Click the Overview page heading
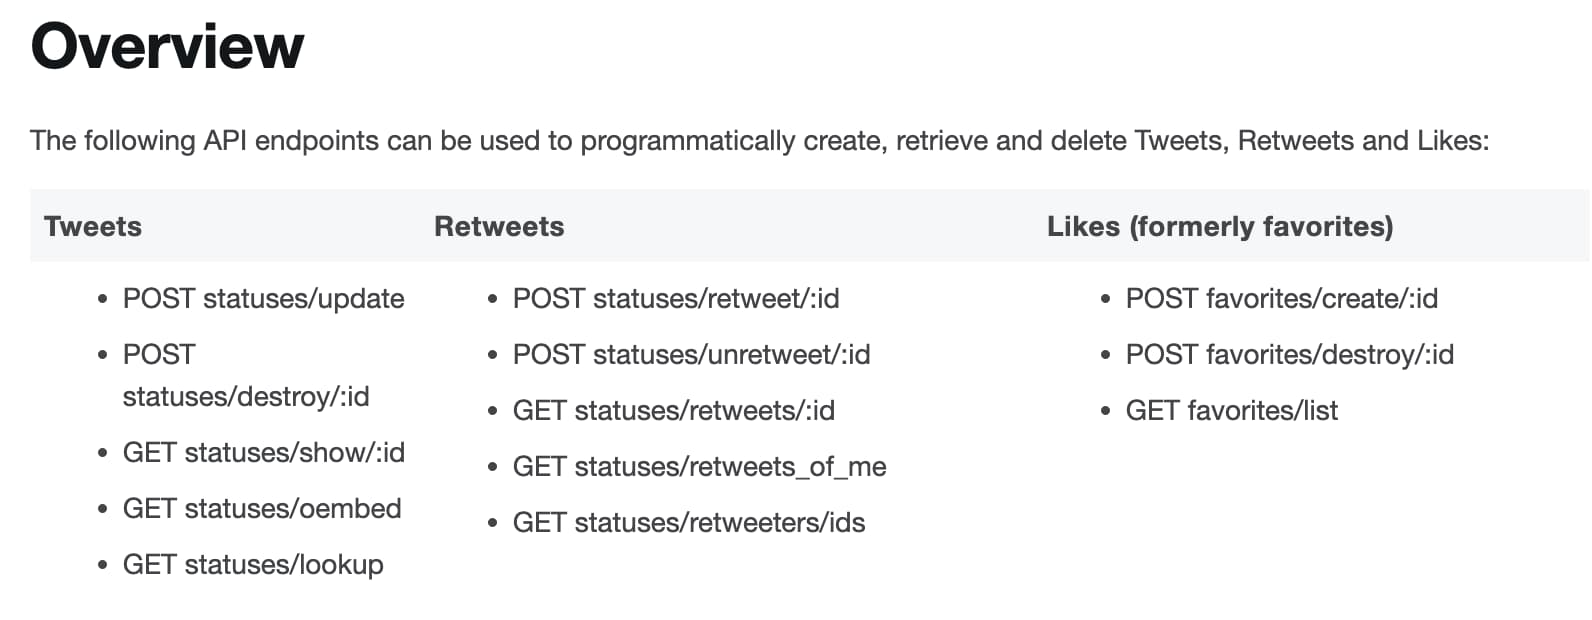 pyautogui.click(x=167, y=46)
